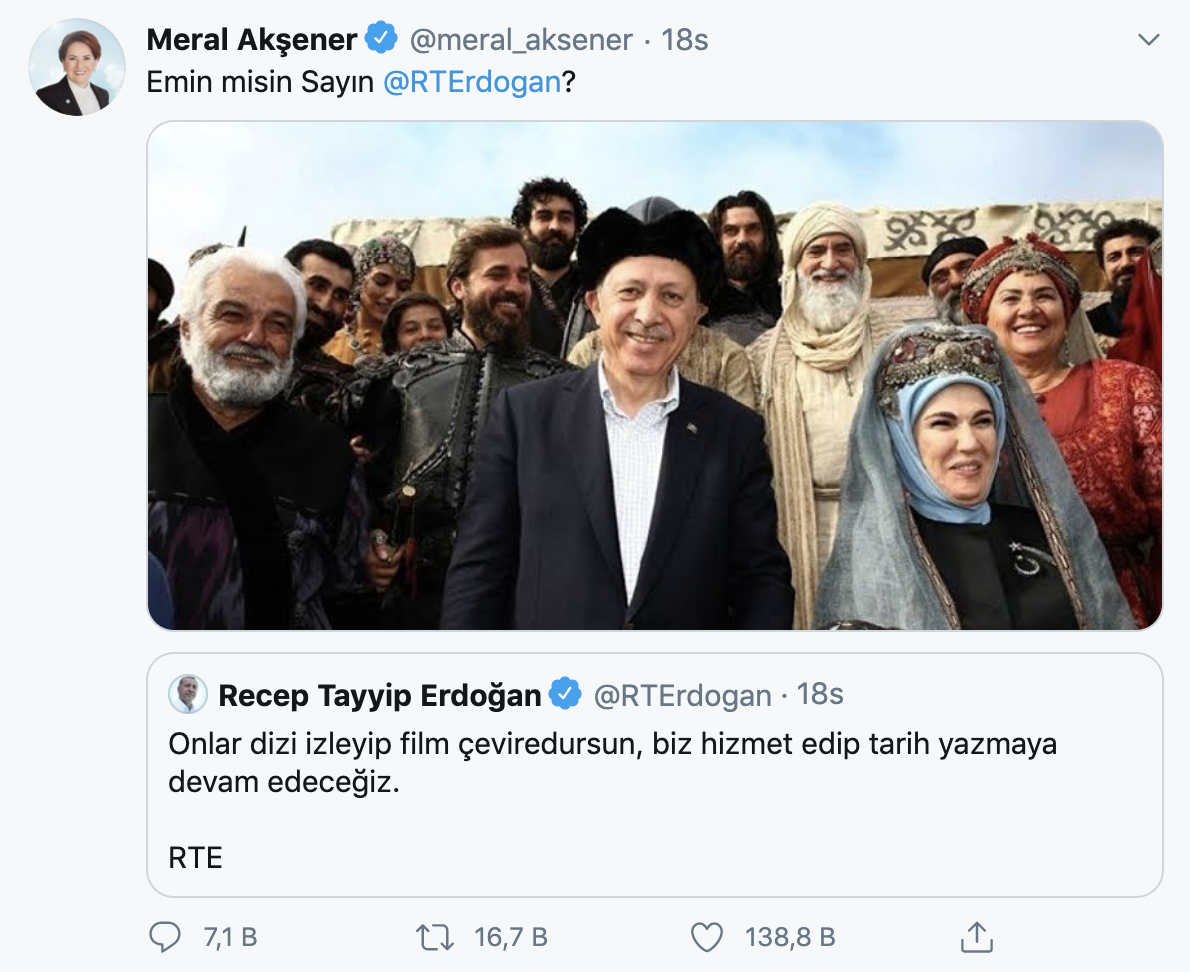
Task: Retweet this tweet via the arrows icon
Action: point(436,937)
